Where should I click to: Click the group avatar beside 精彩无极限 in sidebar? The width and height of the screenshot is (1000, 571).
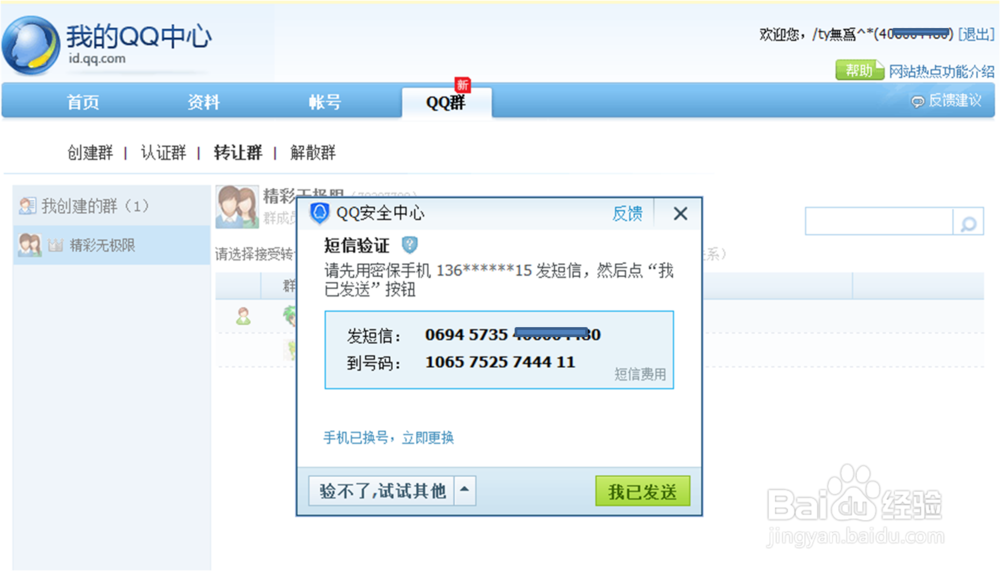click(x=29, y=245)
